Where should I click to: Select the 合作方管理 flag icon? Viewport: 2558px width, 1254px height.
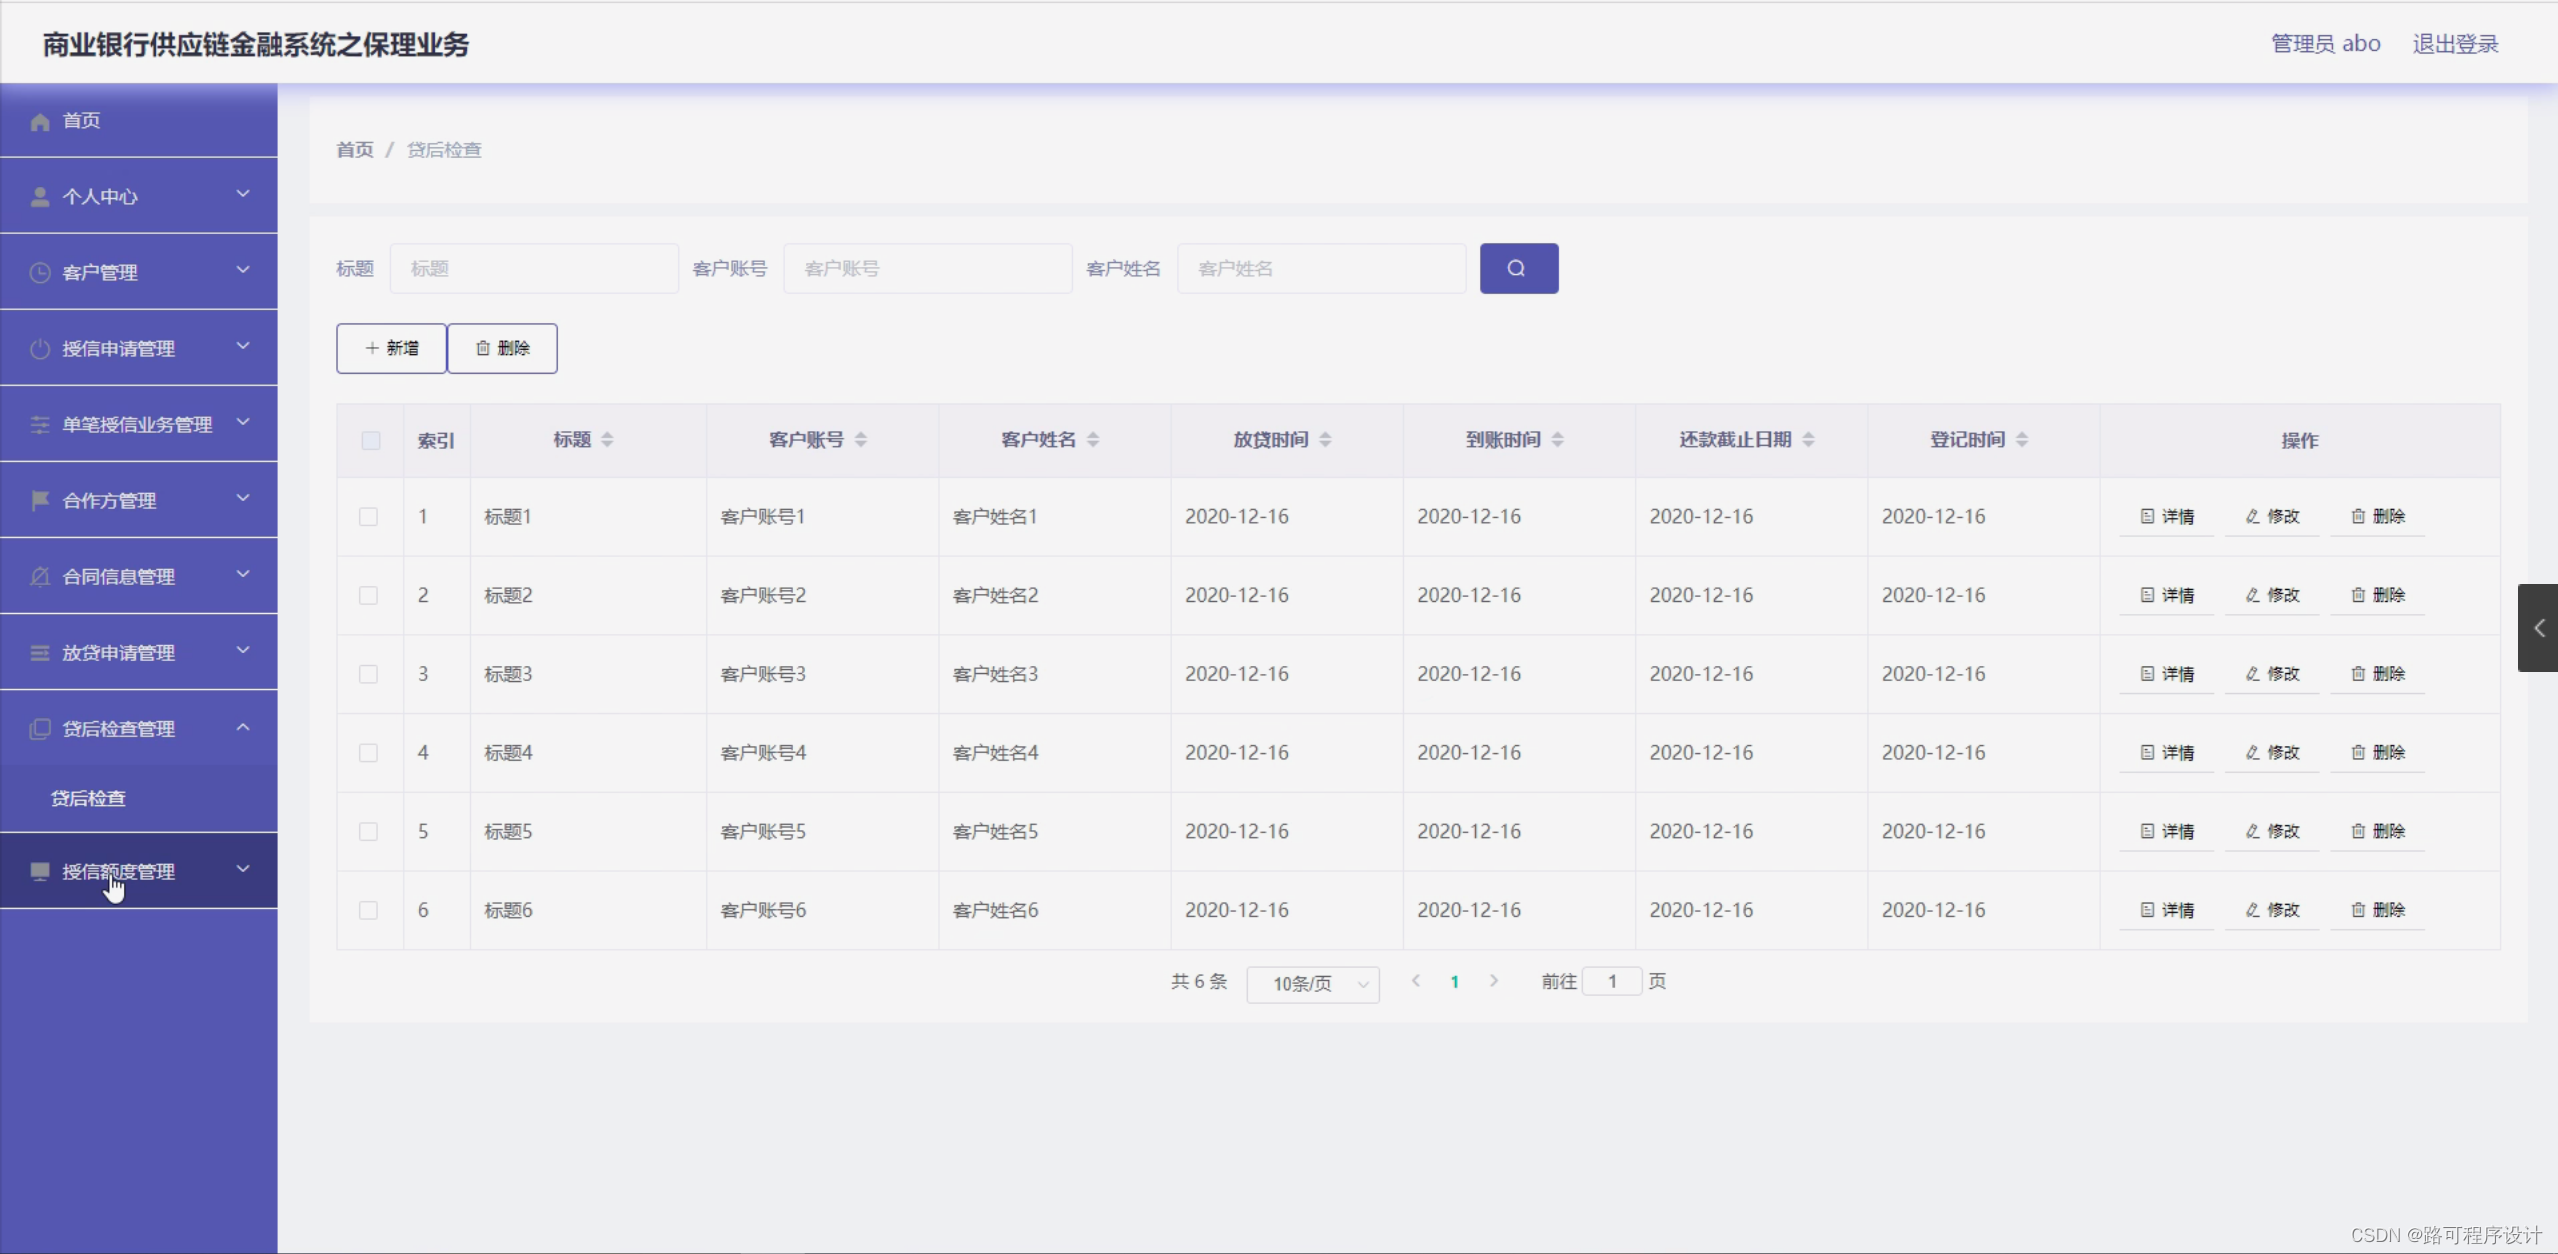click(40, 500)
